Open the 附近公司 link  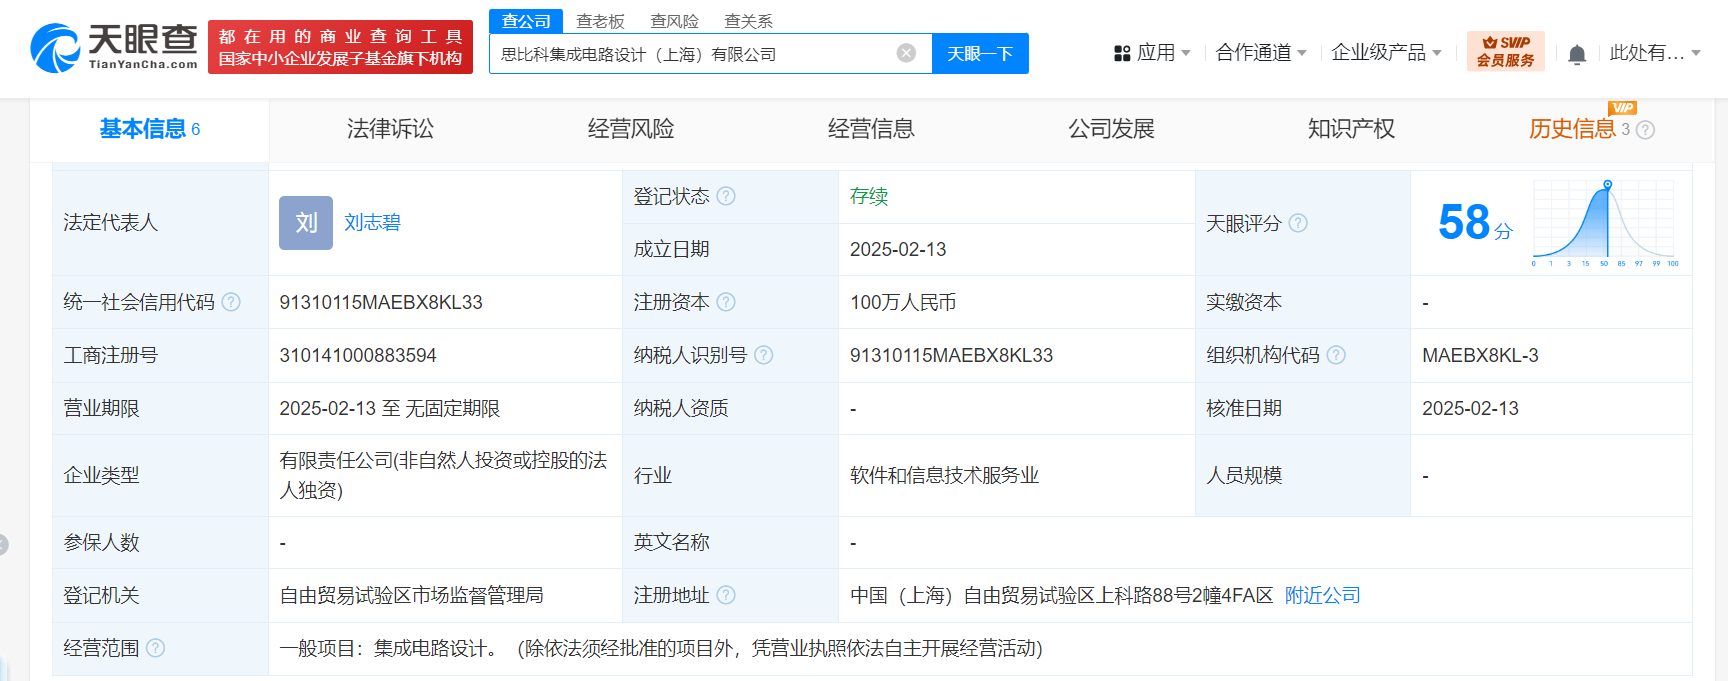tap(1322, 595)
